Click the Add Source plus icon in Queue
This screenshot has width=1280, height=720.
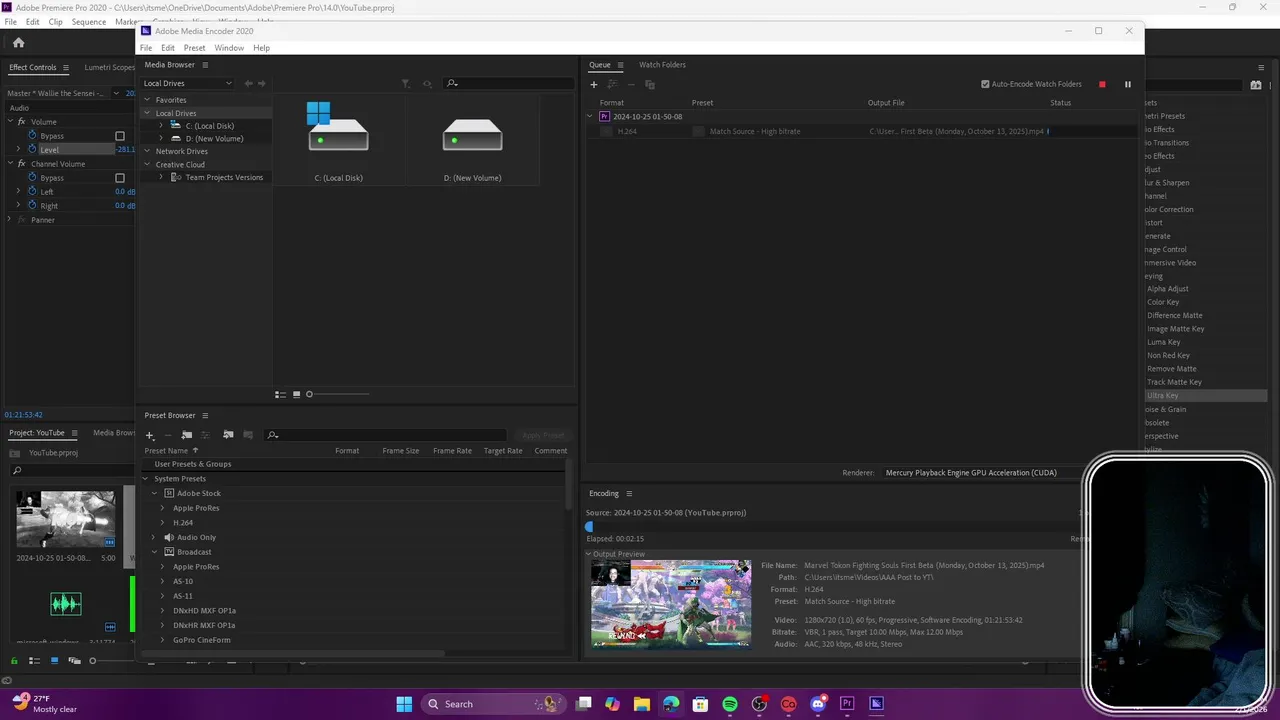[593, 85]
